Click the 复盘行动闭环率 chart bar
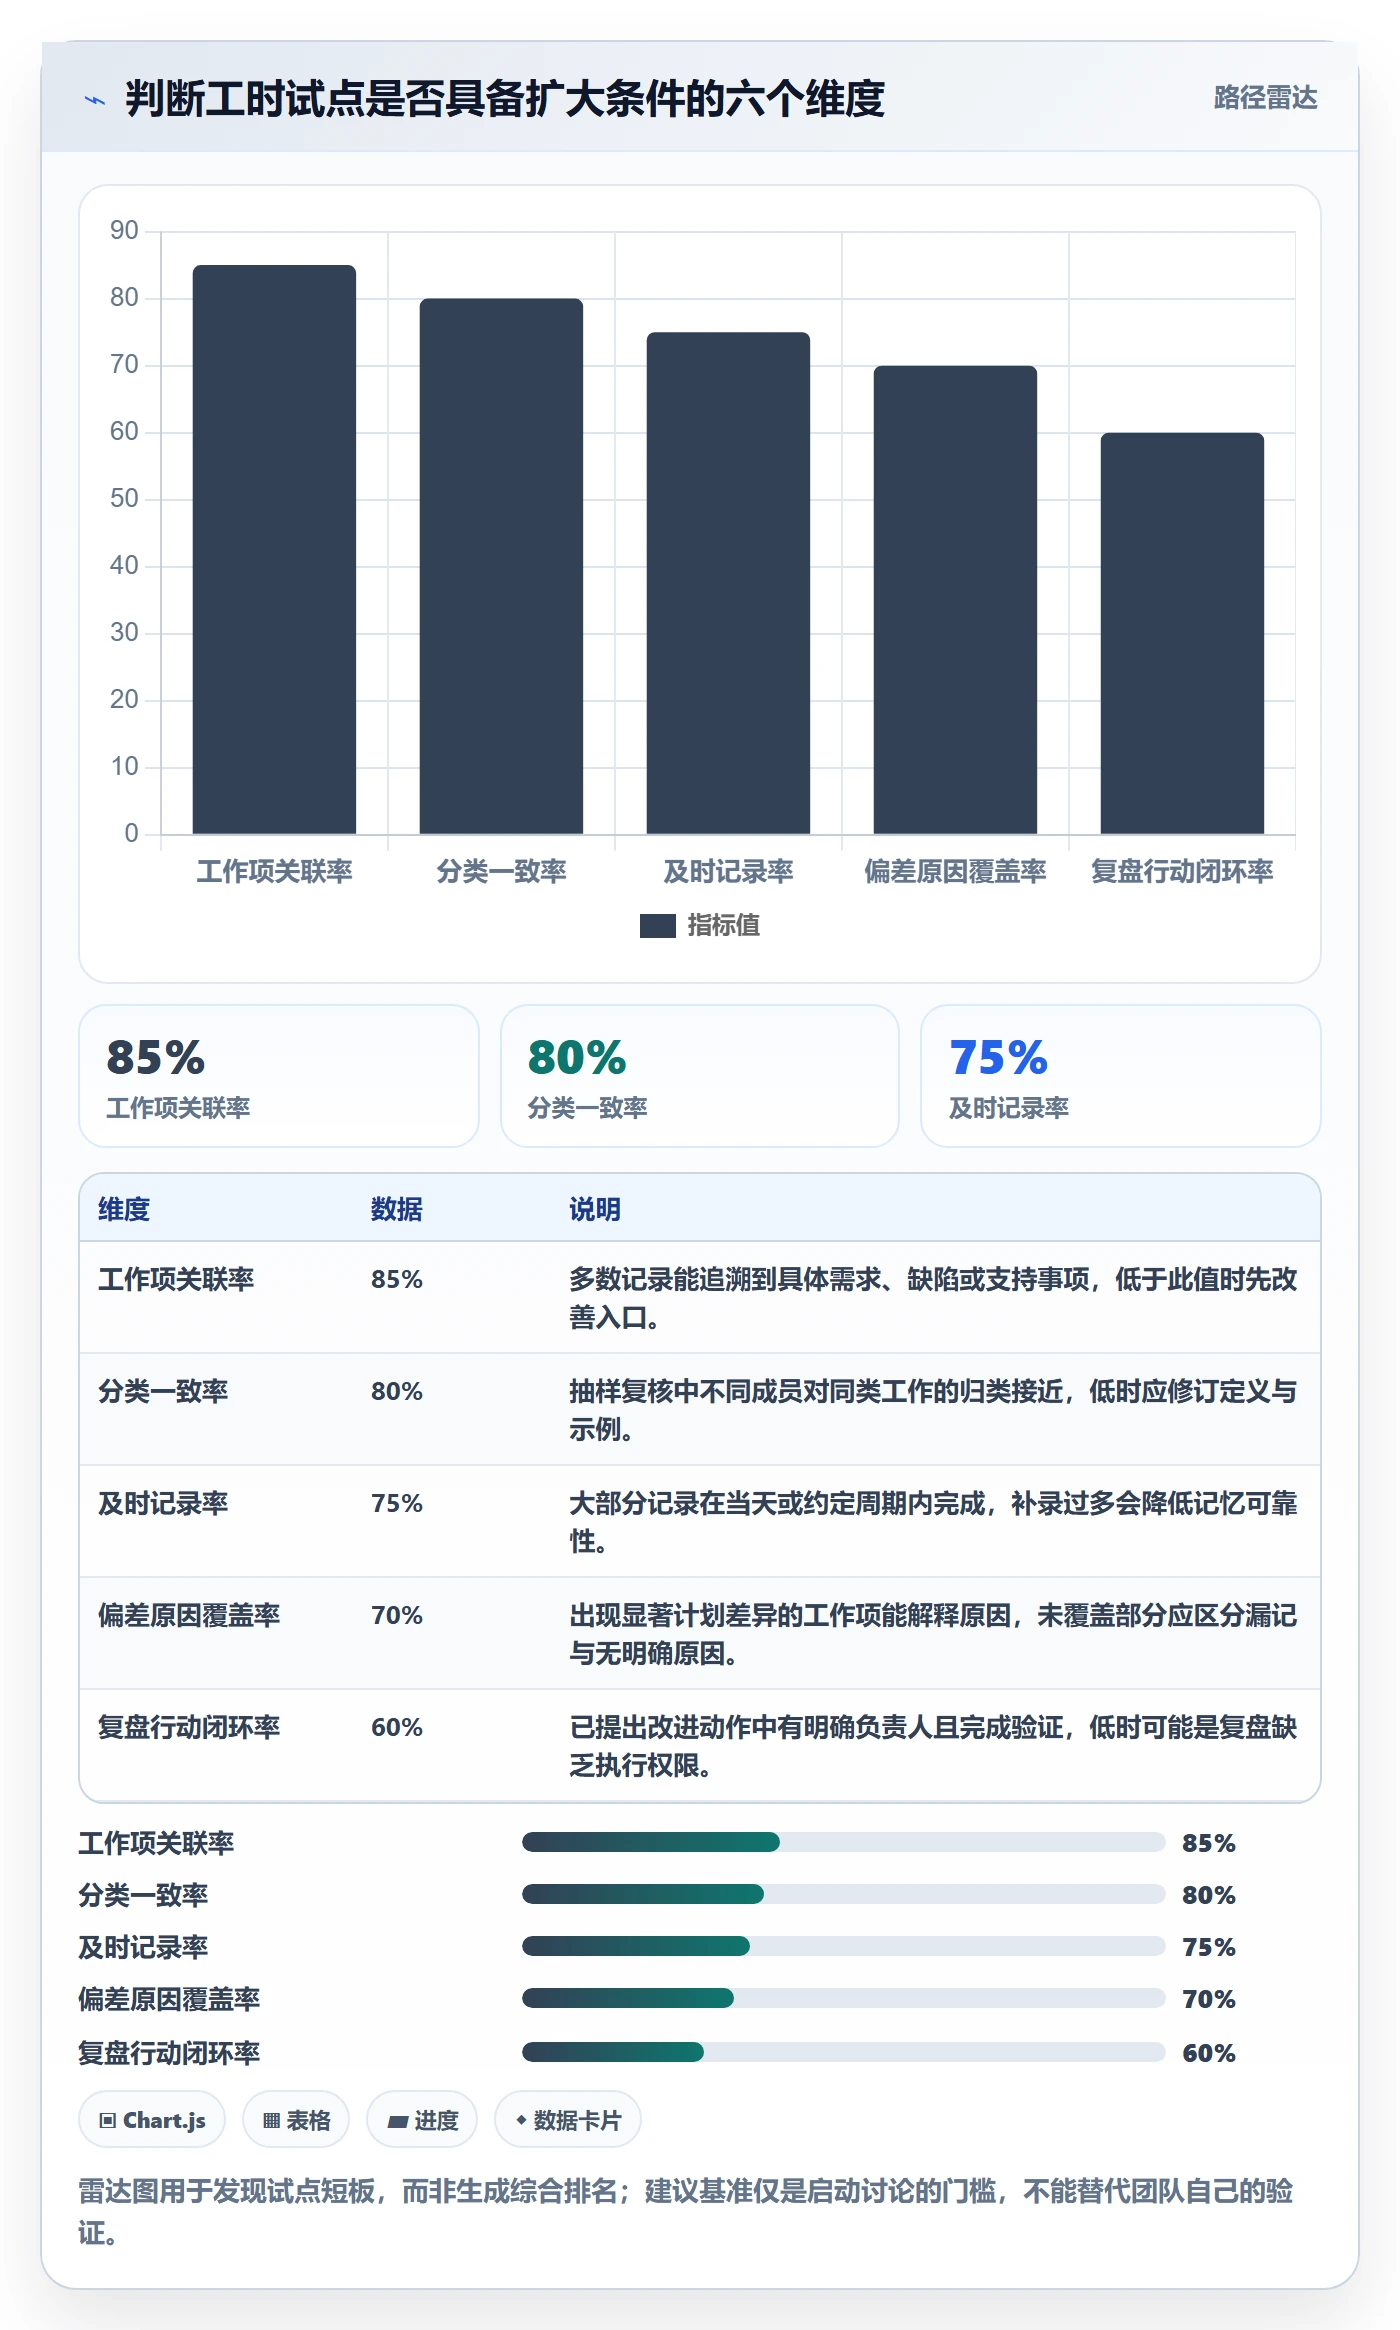This screenshot has width=1400, height=2330. click(x=1182, y=633)
